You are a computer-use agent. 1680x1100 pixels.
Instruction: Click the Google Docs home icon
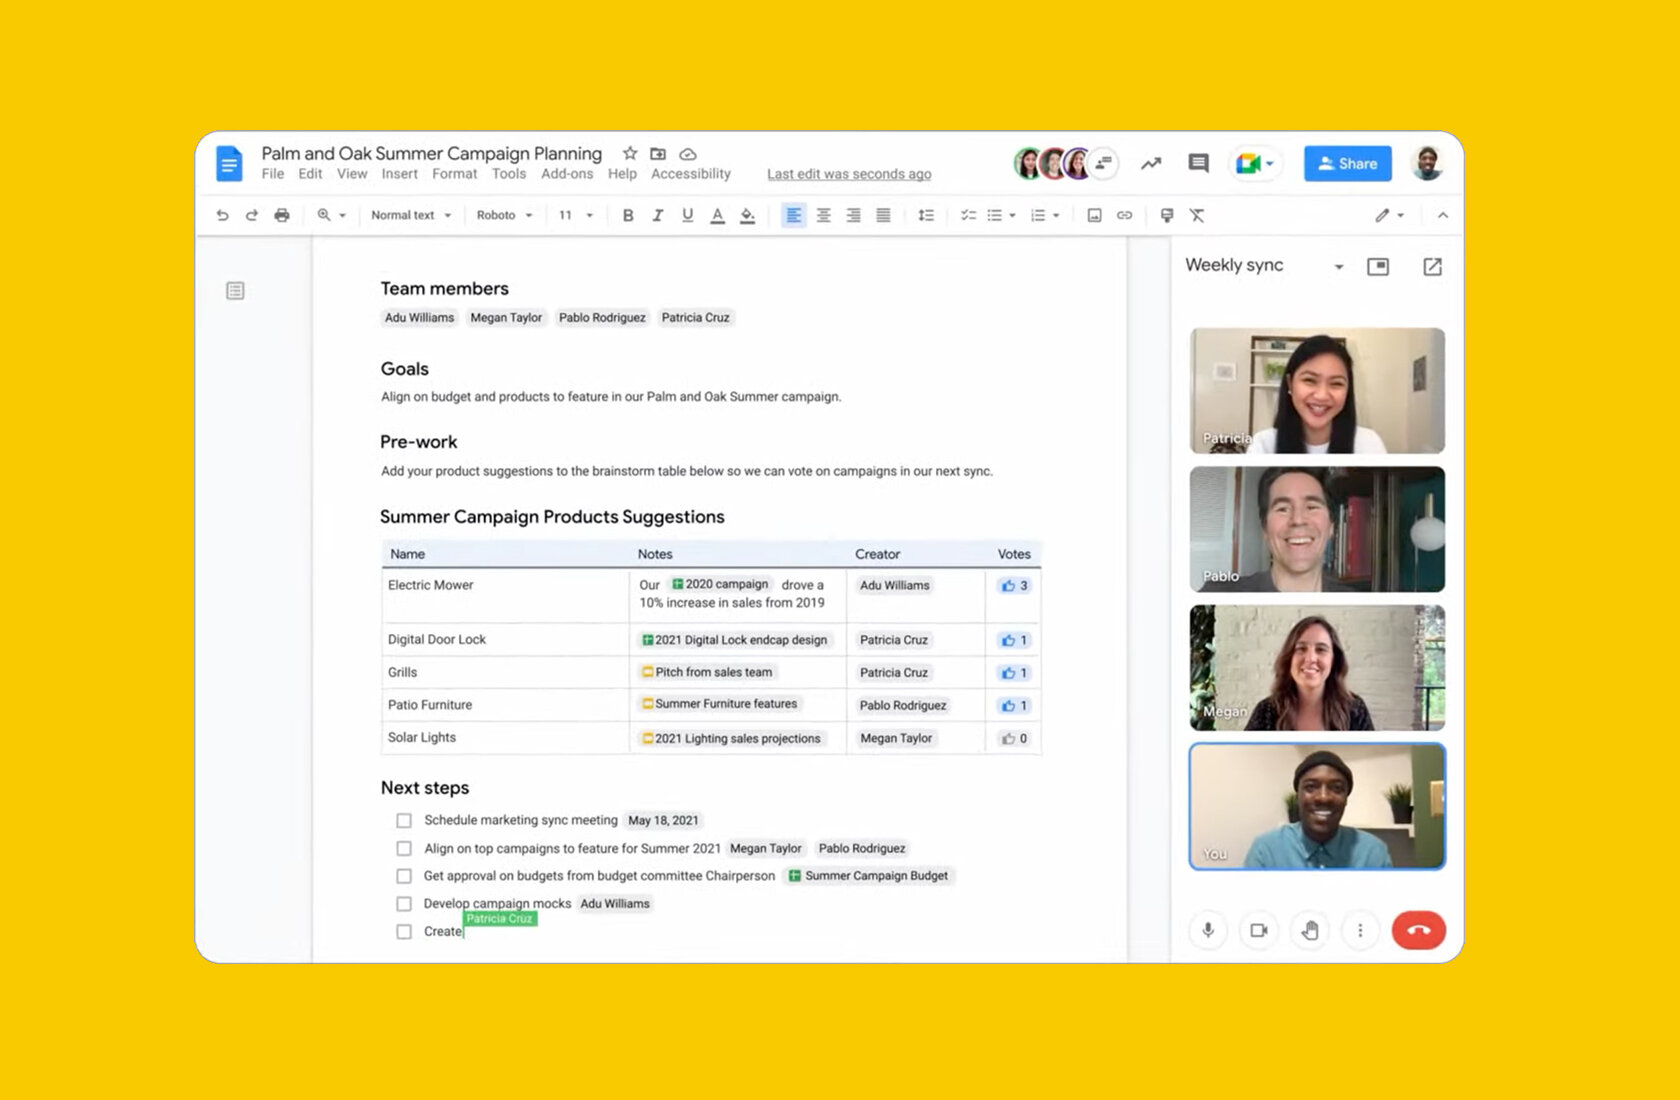pyautogui.click(x=229, y=163)
